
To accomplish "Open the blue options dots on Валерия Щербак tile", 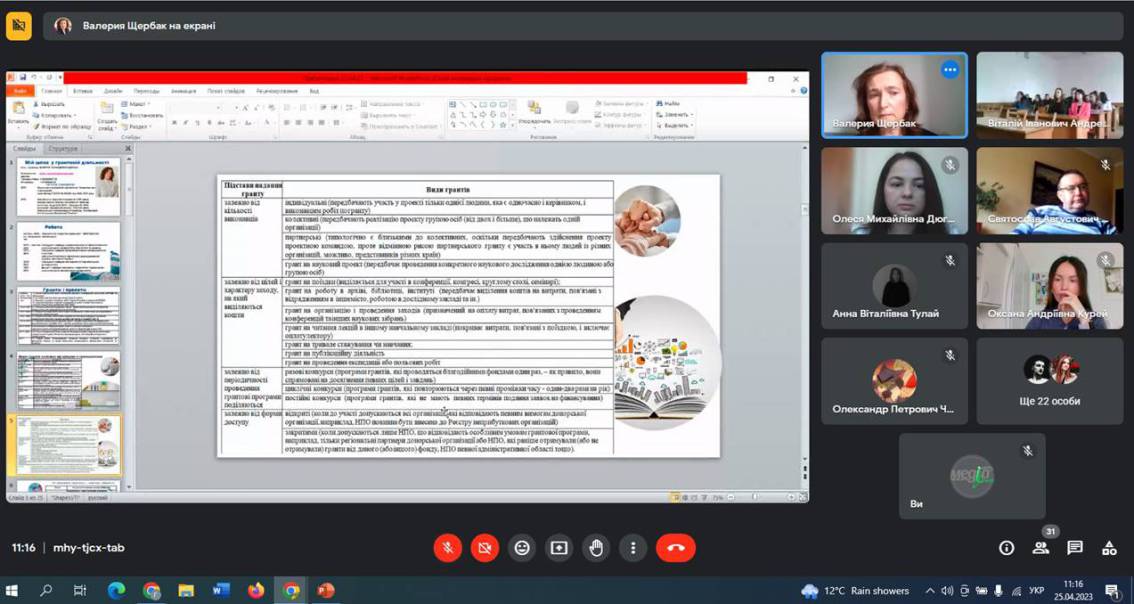I will click(949, 70).
